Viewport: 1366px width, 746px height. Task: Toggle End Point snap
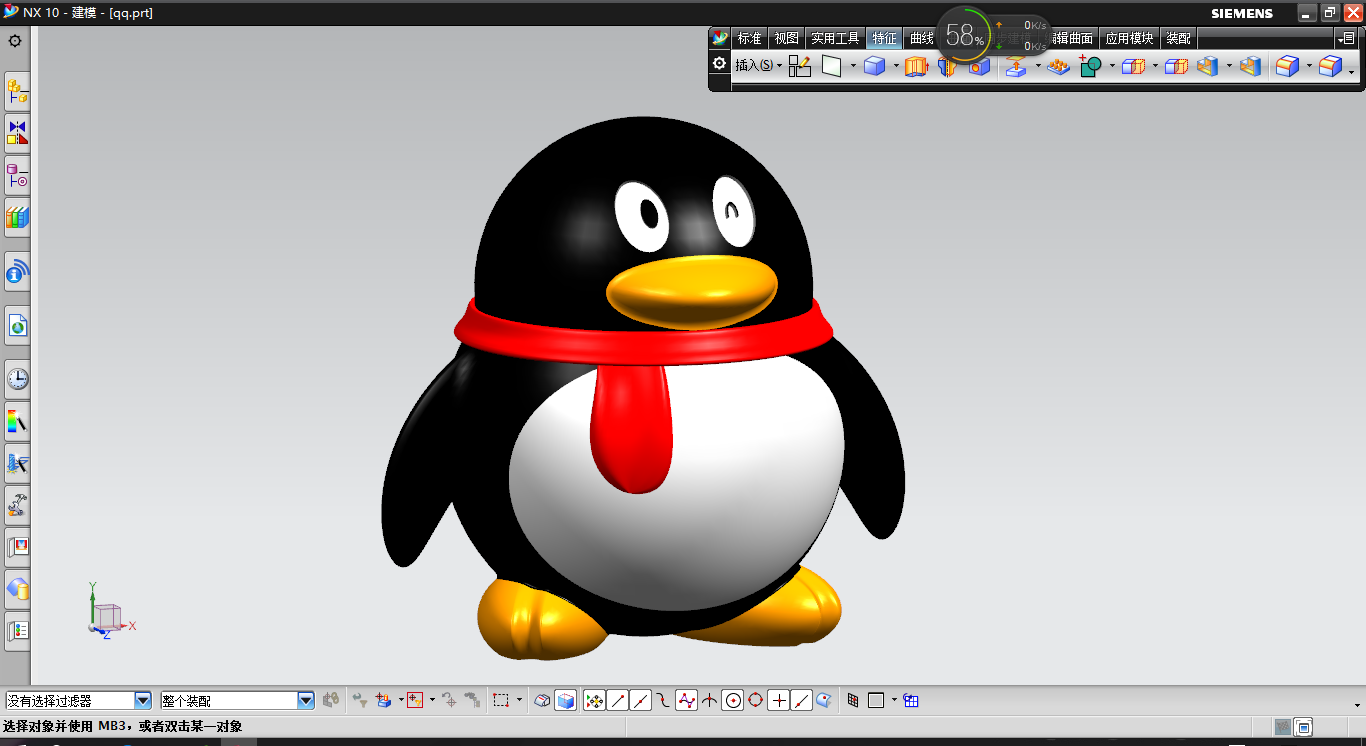pos(618,701)
